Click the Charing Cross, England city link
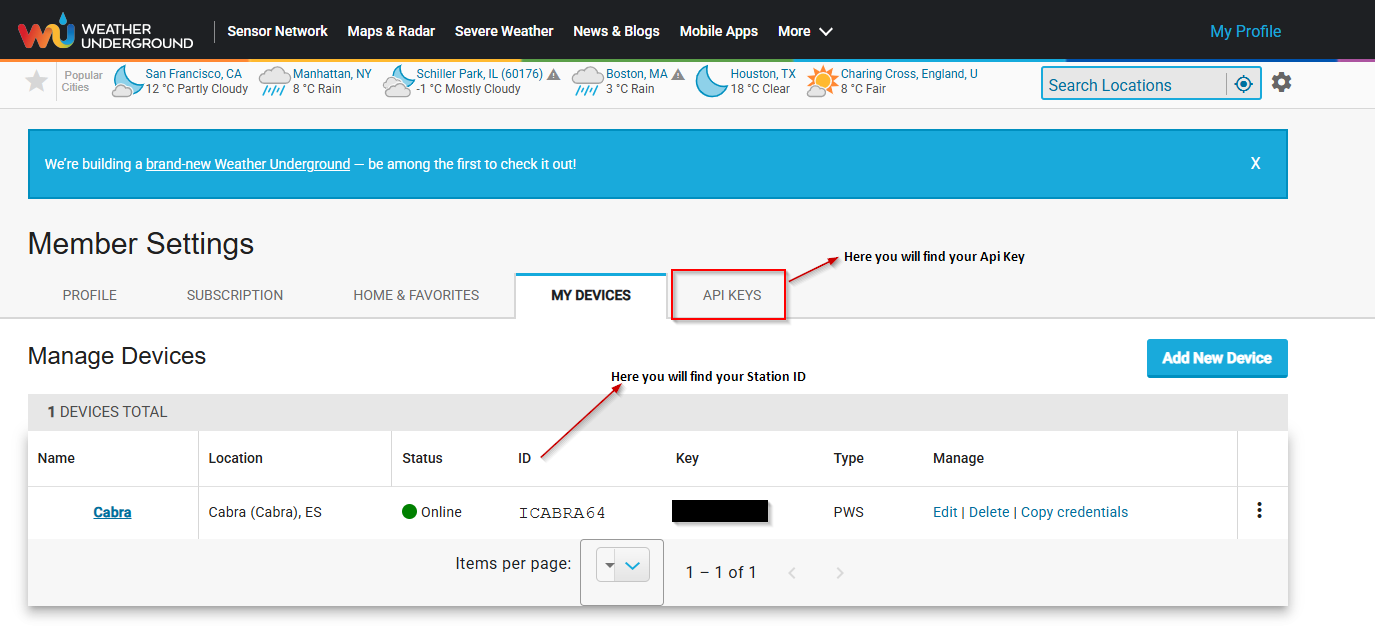 (x=909, y=74)
